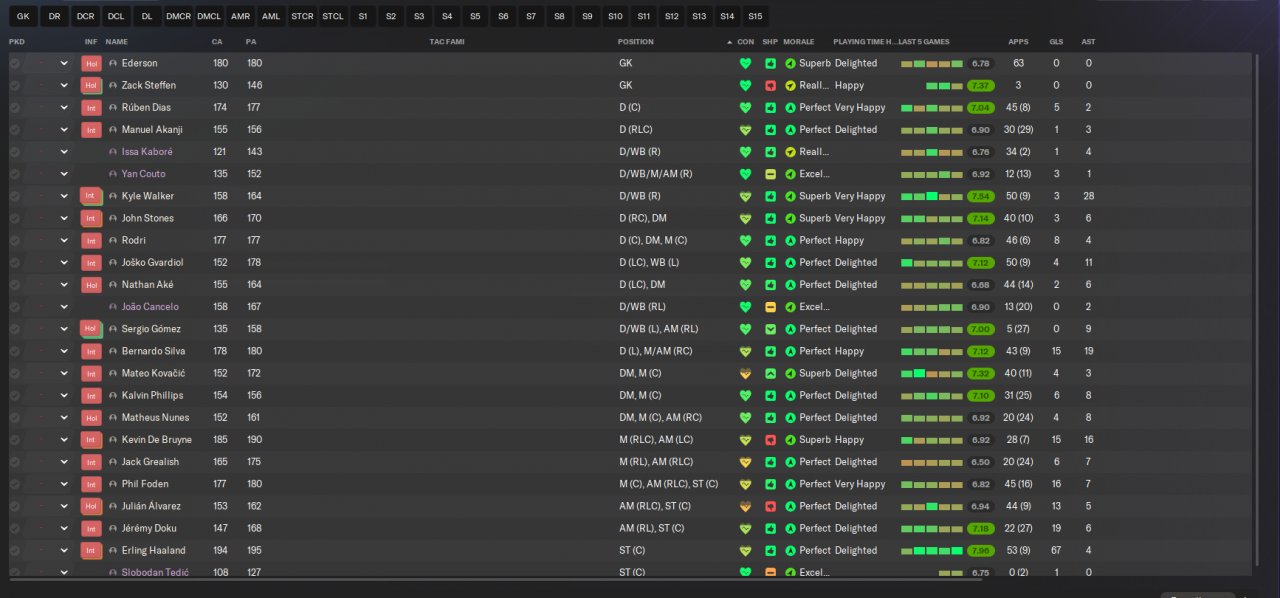
Task: Click Zack Steffen's red match sharpness icon
Action: [x=770, y=85]
